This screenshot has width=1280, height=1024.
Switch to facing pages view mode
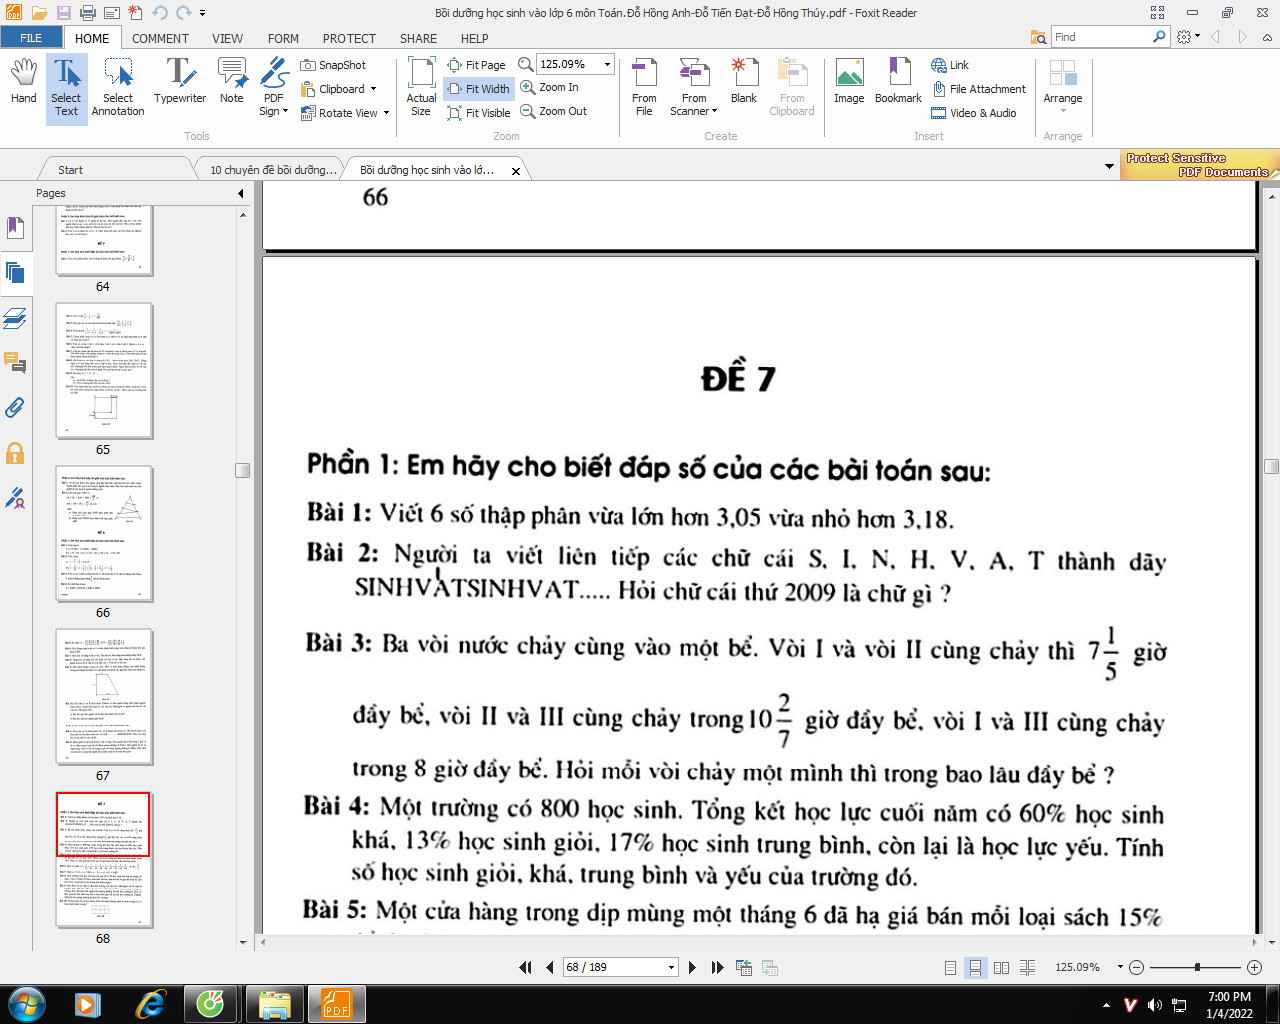[x=1001, y=967]
